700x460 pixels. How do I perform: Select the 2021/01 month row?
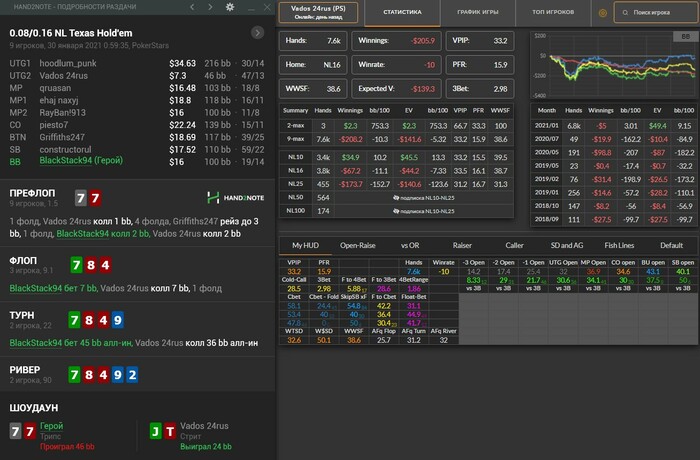pos(614,126)
